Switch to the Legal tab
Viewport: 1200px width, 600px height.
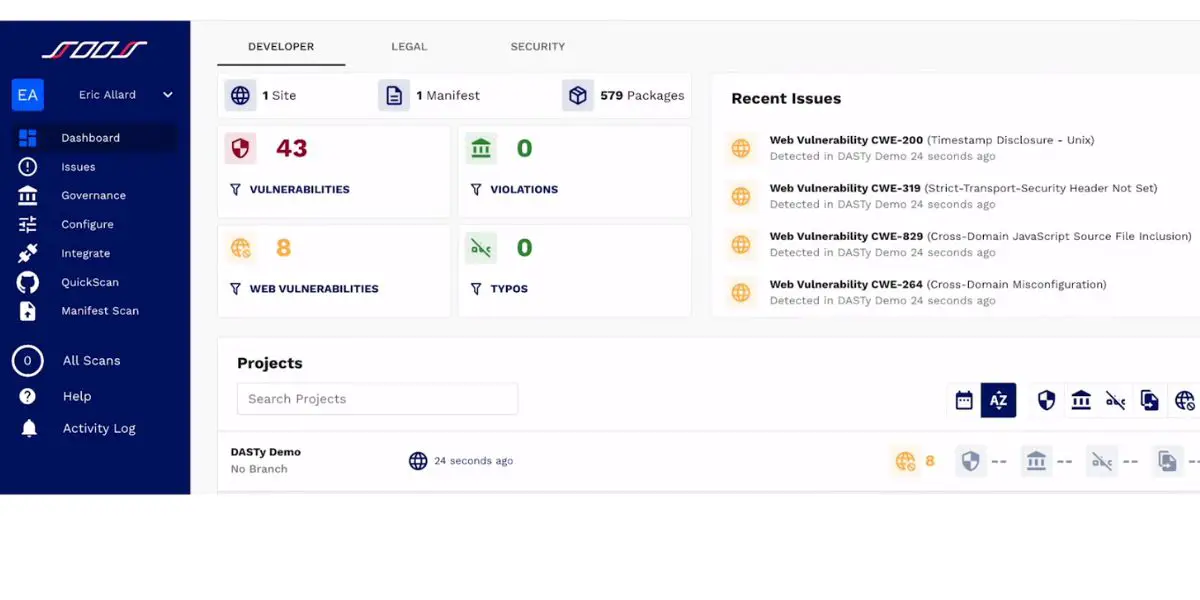click(409, 47)
